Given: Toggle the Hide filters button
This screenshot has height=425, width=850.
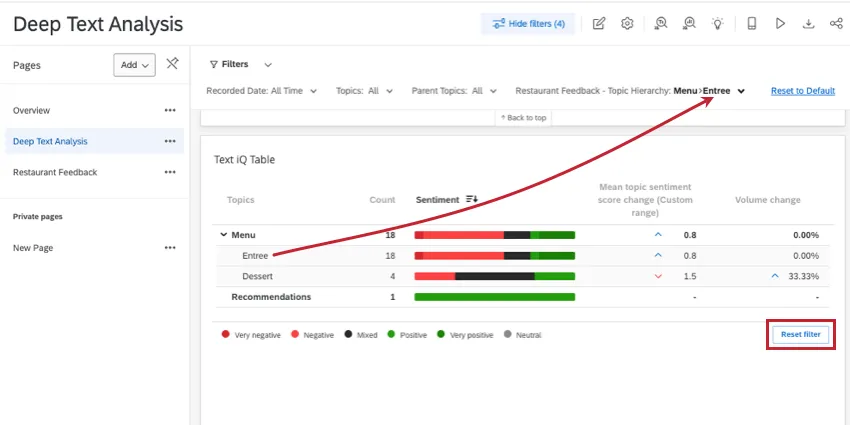Looking at the screenshot, I should click(x=528, y=23).
